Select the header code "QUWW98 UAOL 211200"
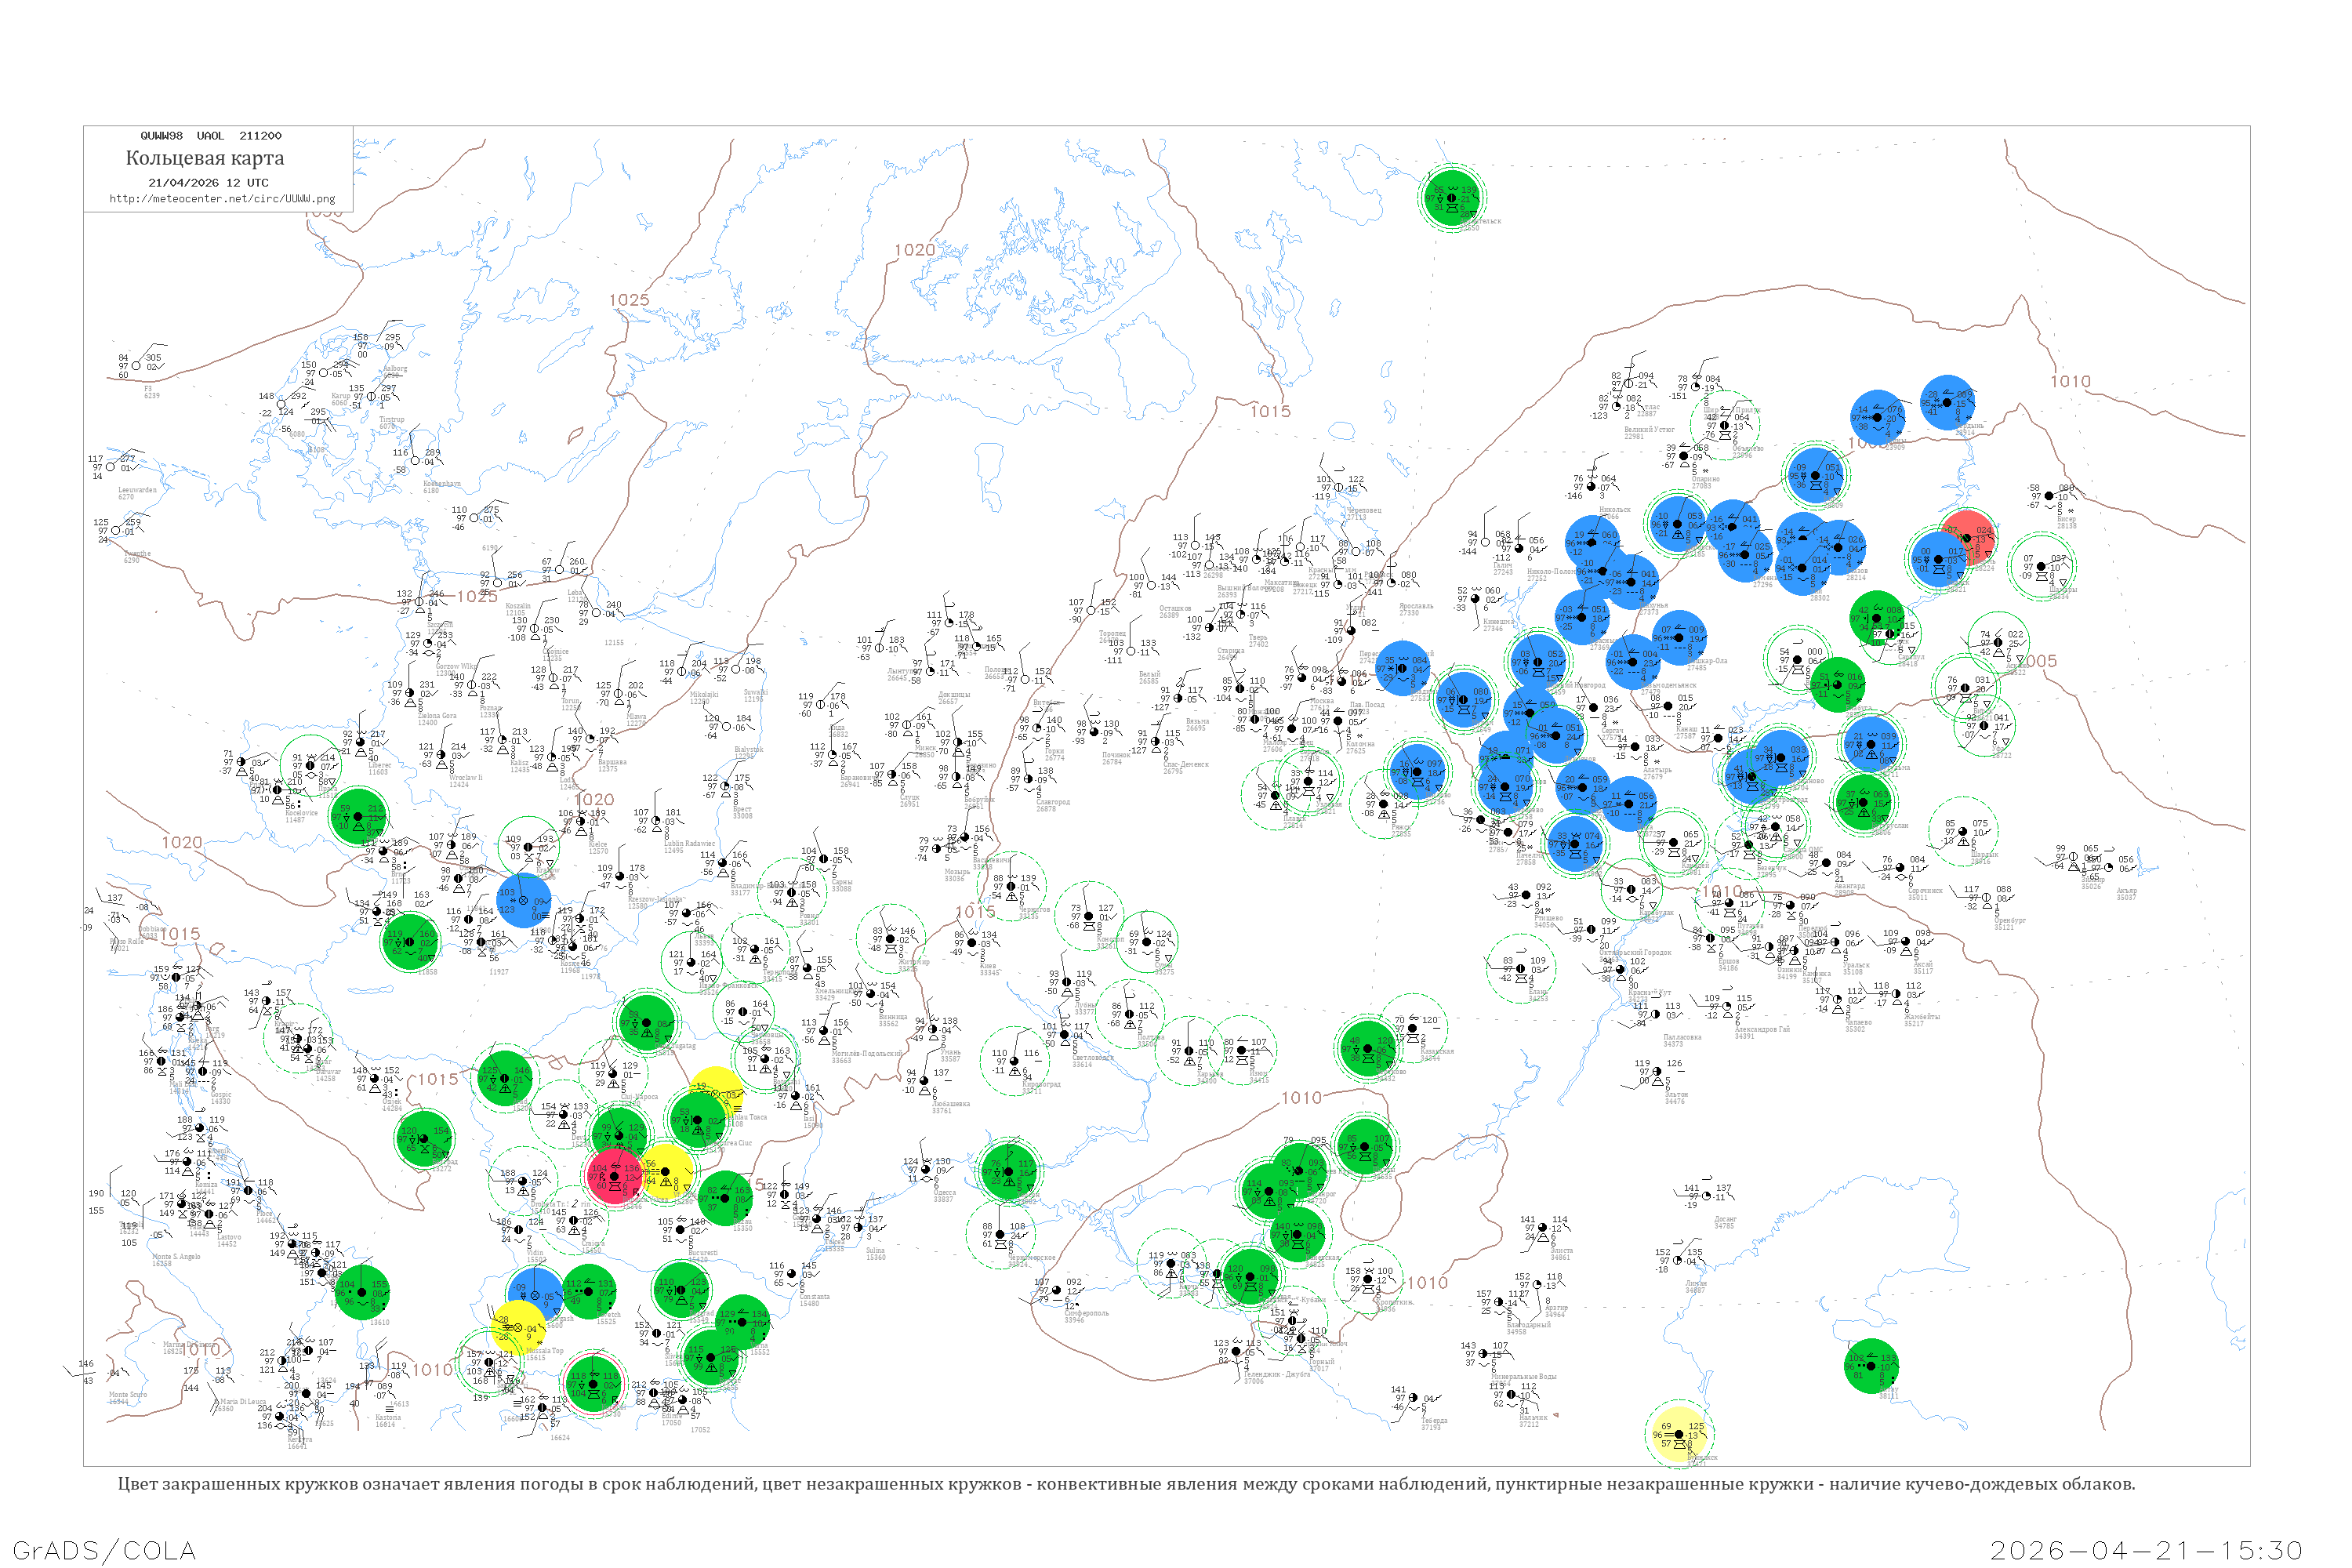 click(x=211, y=136)
